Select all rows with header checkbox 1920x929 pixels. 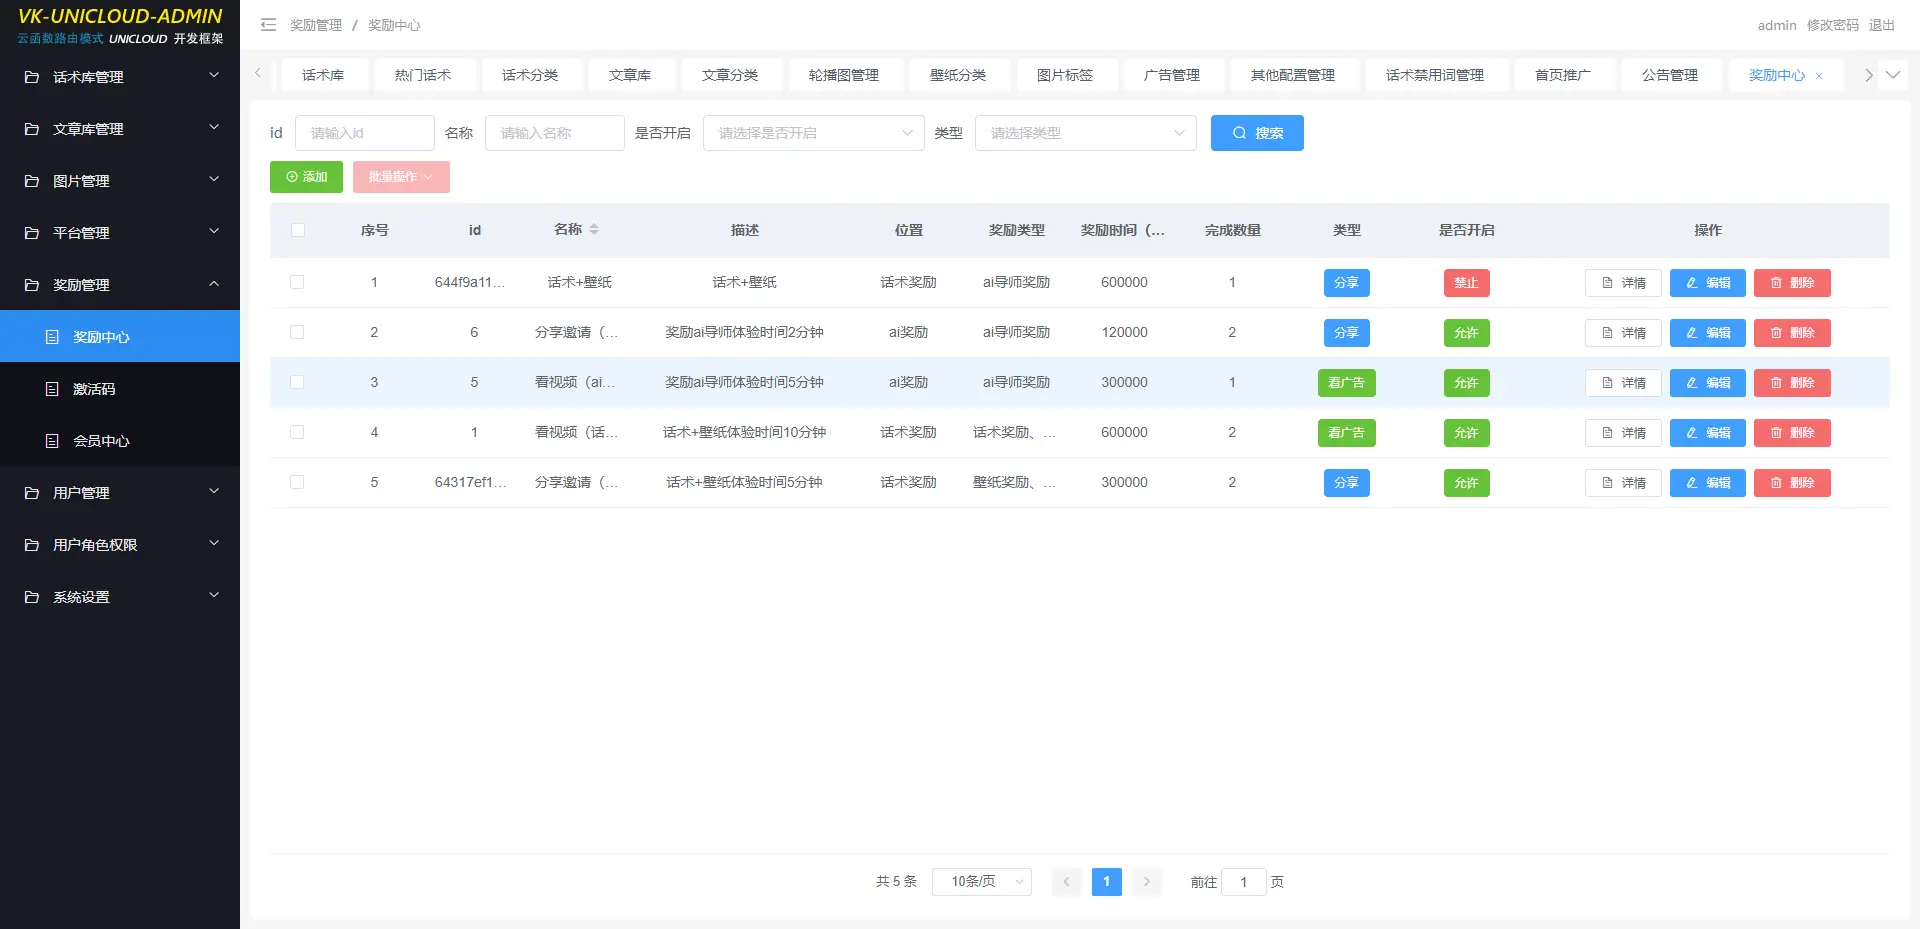point(298,230)
